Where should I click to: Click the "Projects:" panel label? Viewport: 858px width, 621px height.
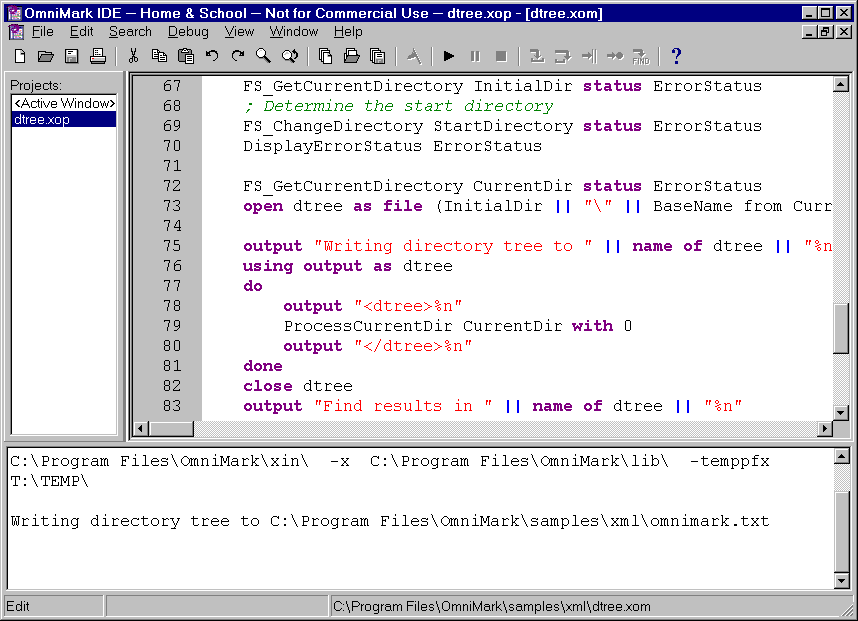[x=36, y=85]
